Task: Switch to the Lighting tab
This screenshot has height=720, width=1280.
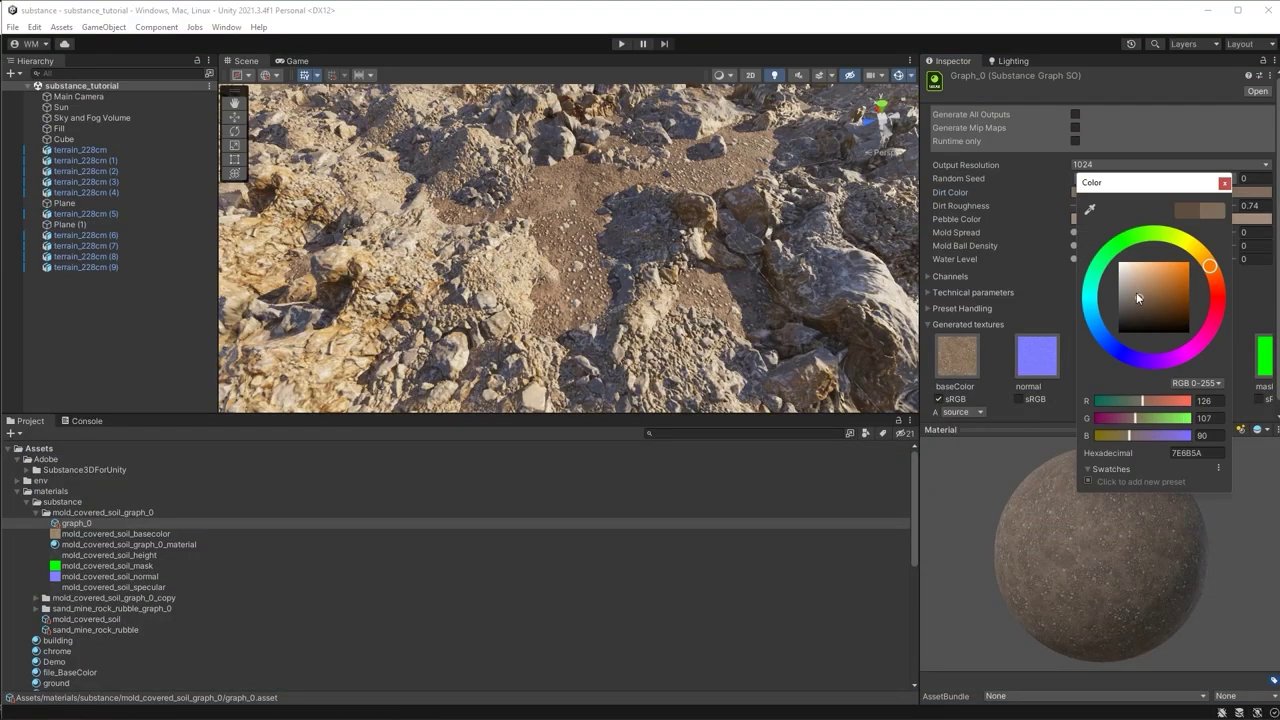Action: click(1007, 61)
